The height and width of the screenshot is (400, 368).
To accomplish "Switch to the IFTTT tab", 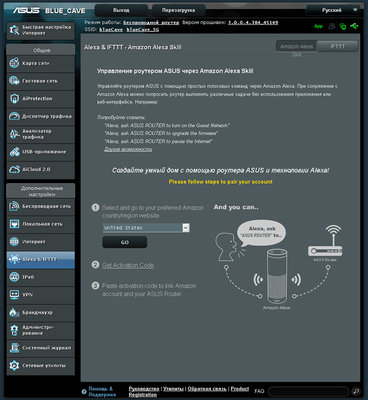I will [x=337, y=46].
